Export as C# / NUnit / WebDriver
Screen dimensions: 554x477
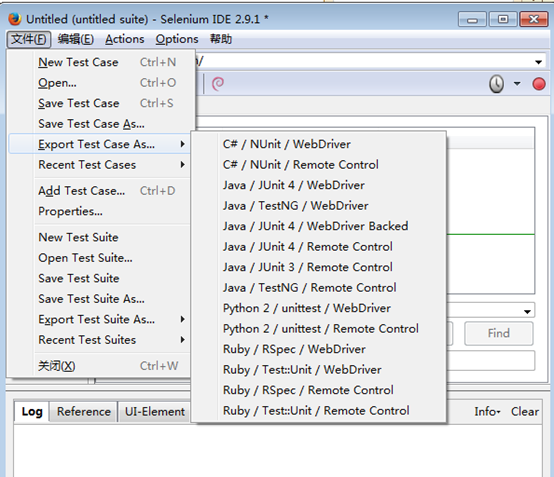click(319, 144)
